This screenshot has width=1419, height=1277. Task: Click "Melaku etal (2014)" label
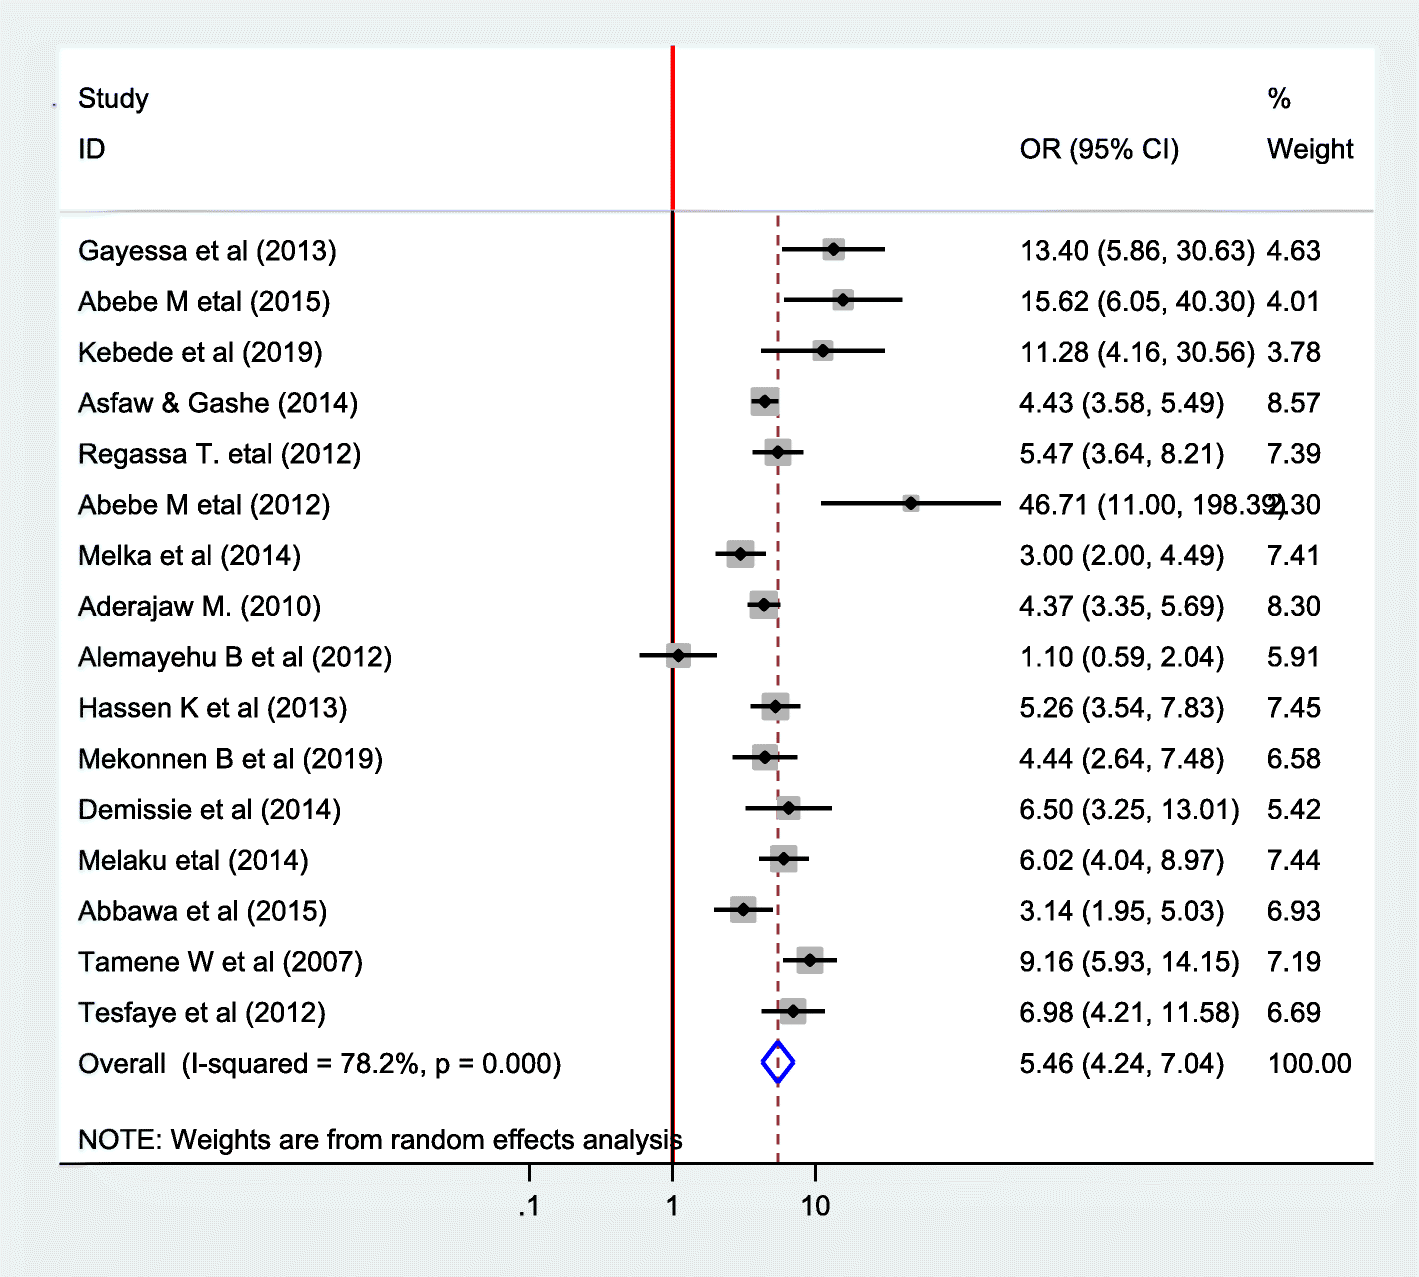click(193, 860)
